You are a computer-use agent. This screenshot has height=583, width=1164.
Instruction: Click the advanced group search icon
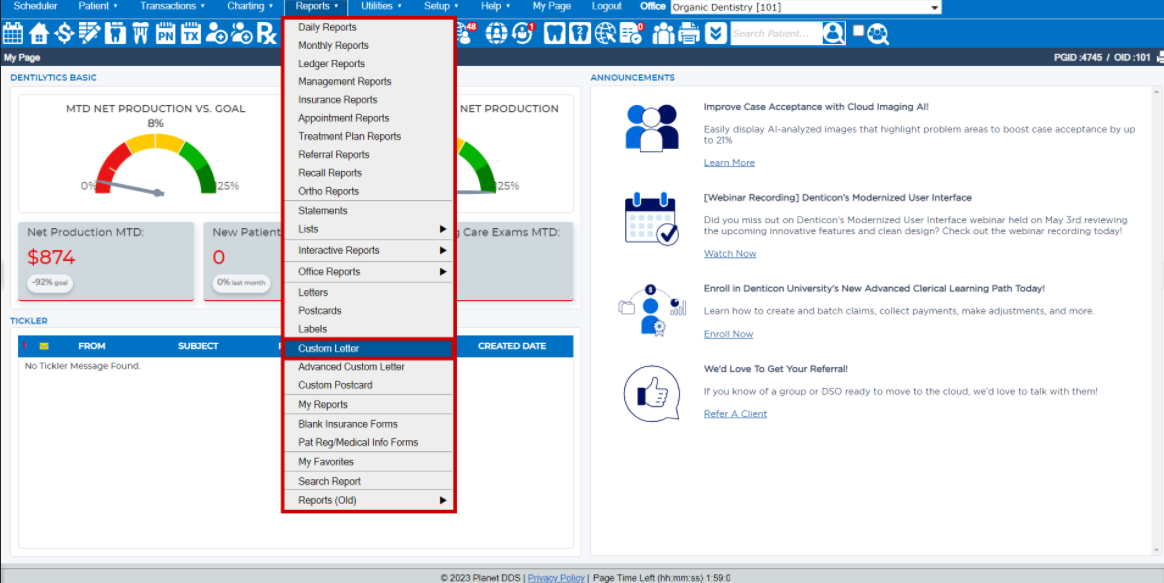click(x=877, y=33)
